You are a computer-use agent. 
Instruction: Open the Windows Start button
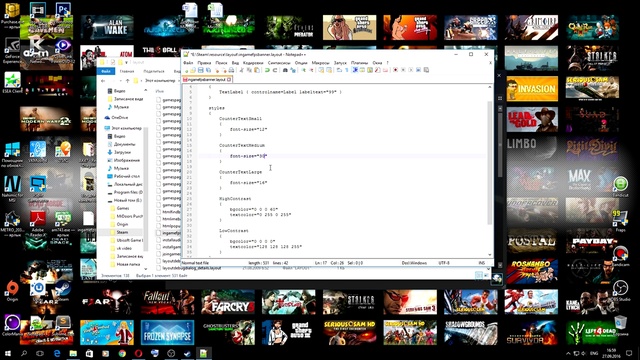click(7, 353)
